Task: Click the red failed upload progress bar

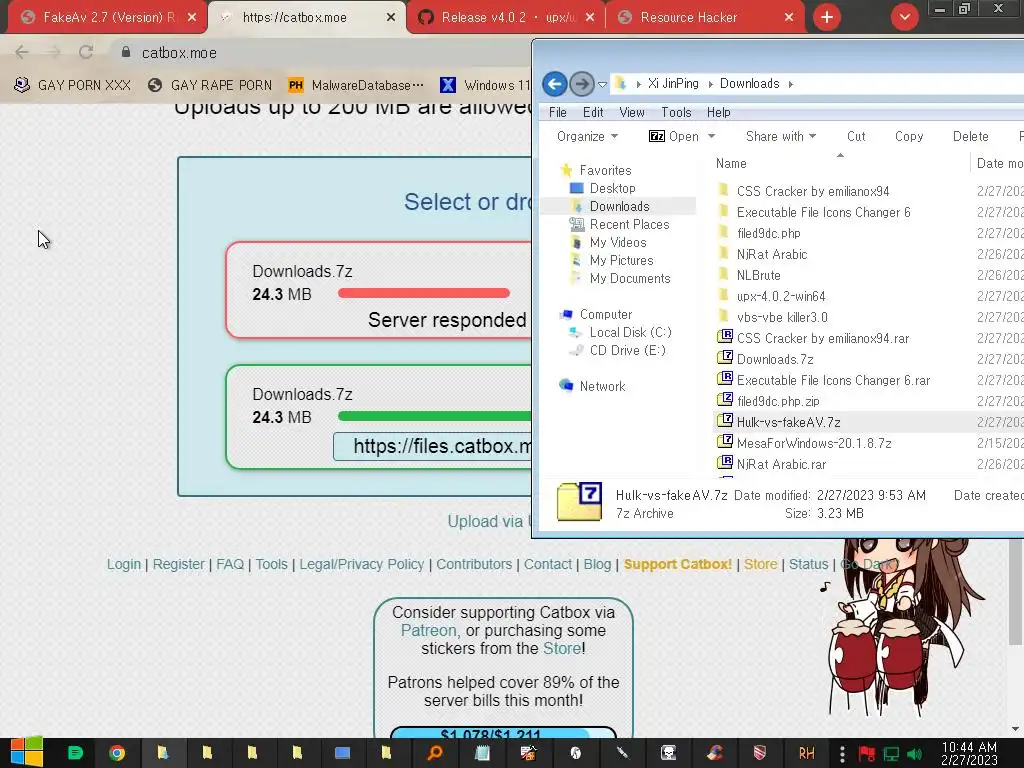Action: pyautogui.click(x=424, y=293)
